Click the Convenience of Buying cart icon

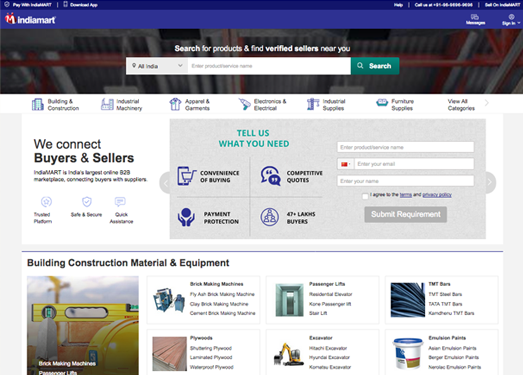tap(186, 176)
